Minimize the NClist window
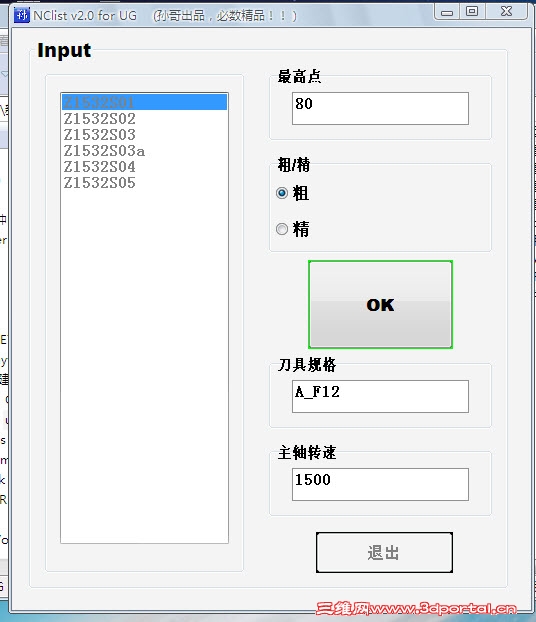The width and height of the screenshot is (536, 622). [447, 12]
